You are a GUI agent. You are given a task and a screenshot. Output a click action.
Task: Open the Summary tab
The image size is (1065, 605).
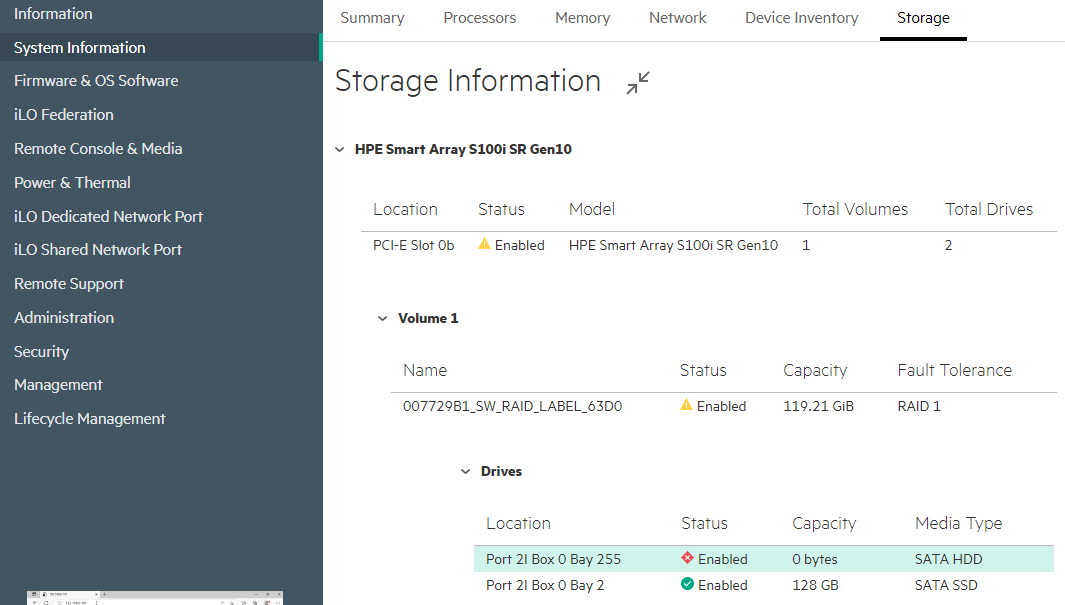point(372,18)
